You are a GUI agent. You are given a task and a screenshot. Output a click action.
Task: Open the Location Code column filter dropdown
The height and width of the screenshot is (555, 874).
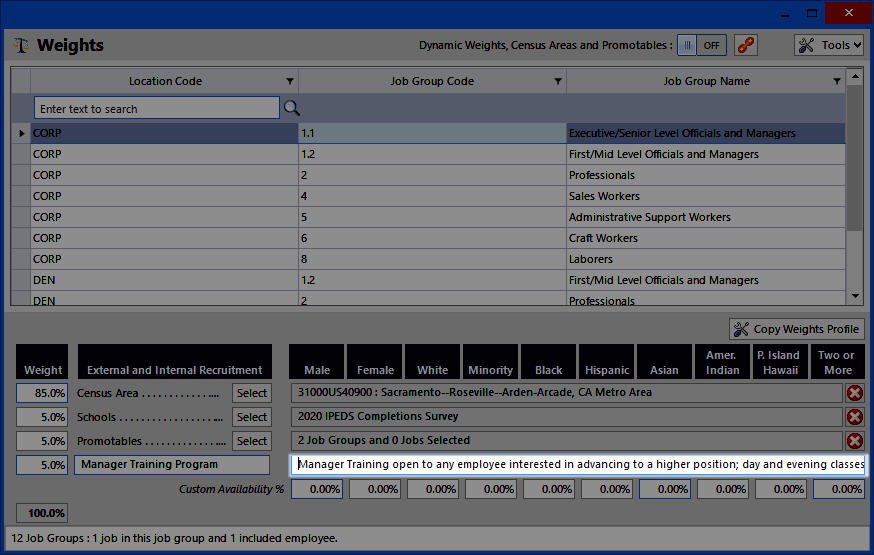[x=290, y=81]
